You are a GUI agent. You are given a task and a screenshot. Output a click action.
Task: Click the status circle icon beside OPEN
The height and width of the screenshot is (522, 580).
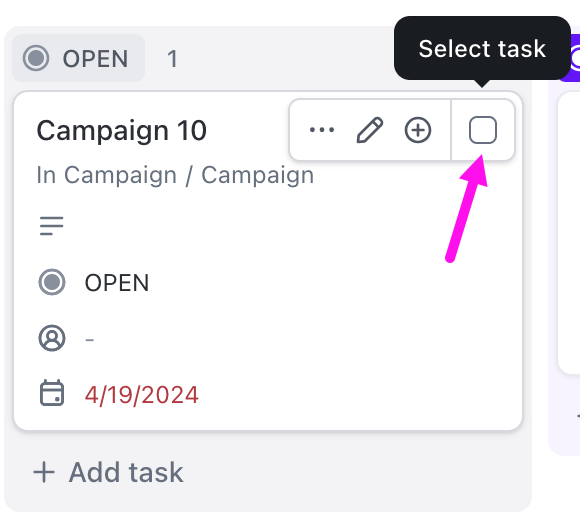[52, 282]
